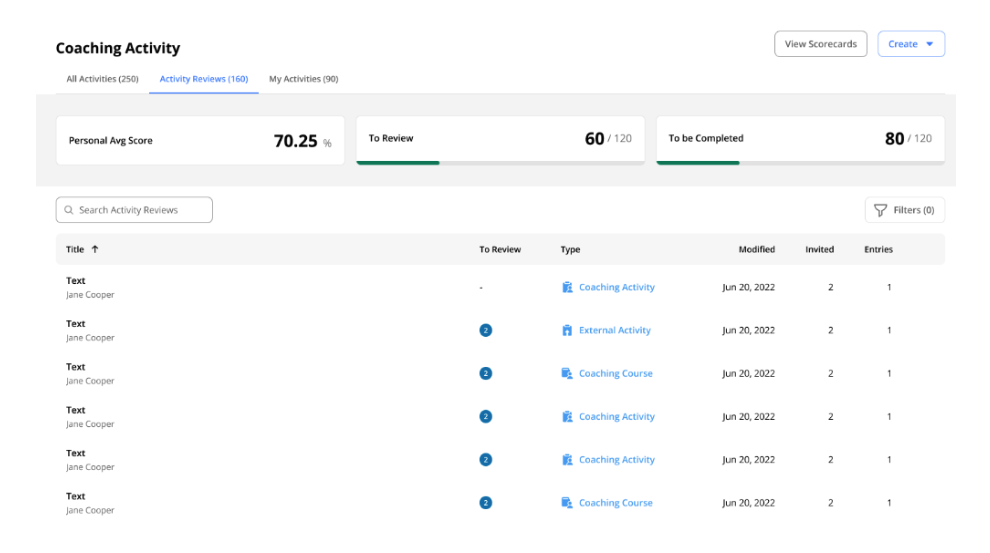990x553 pixels.
Task: Click the To be Completed progress bar
Action: click(x=801, y=163)
